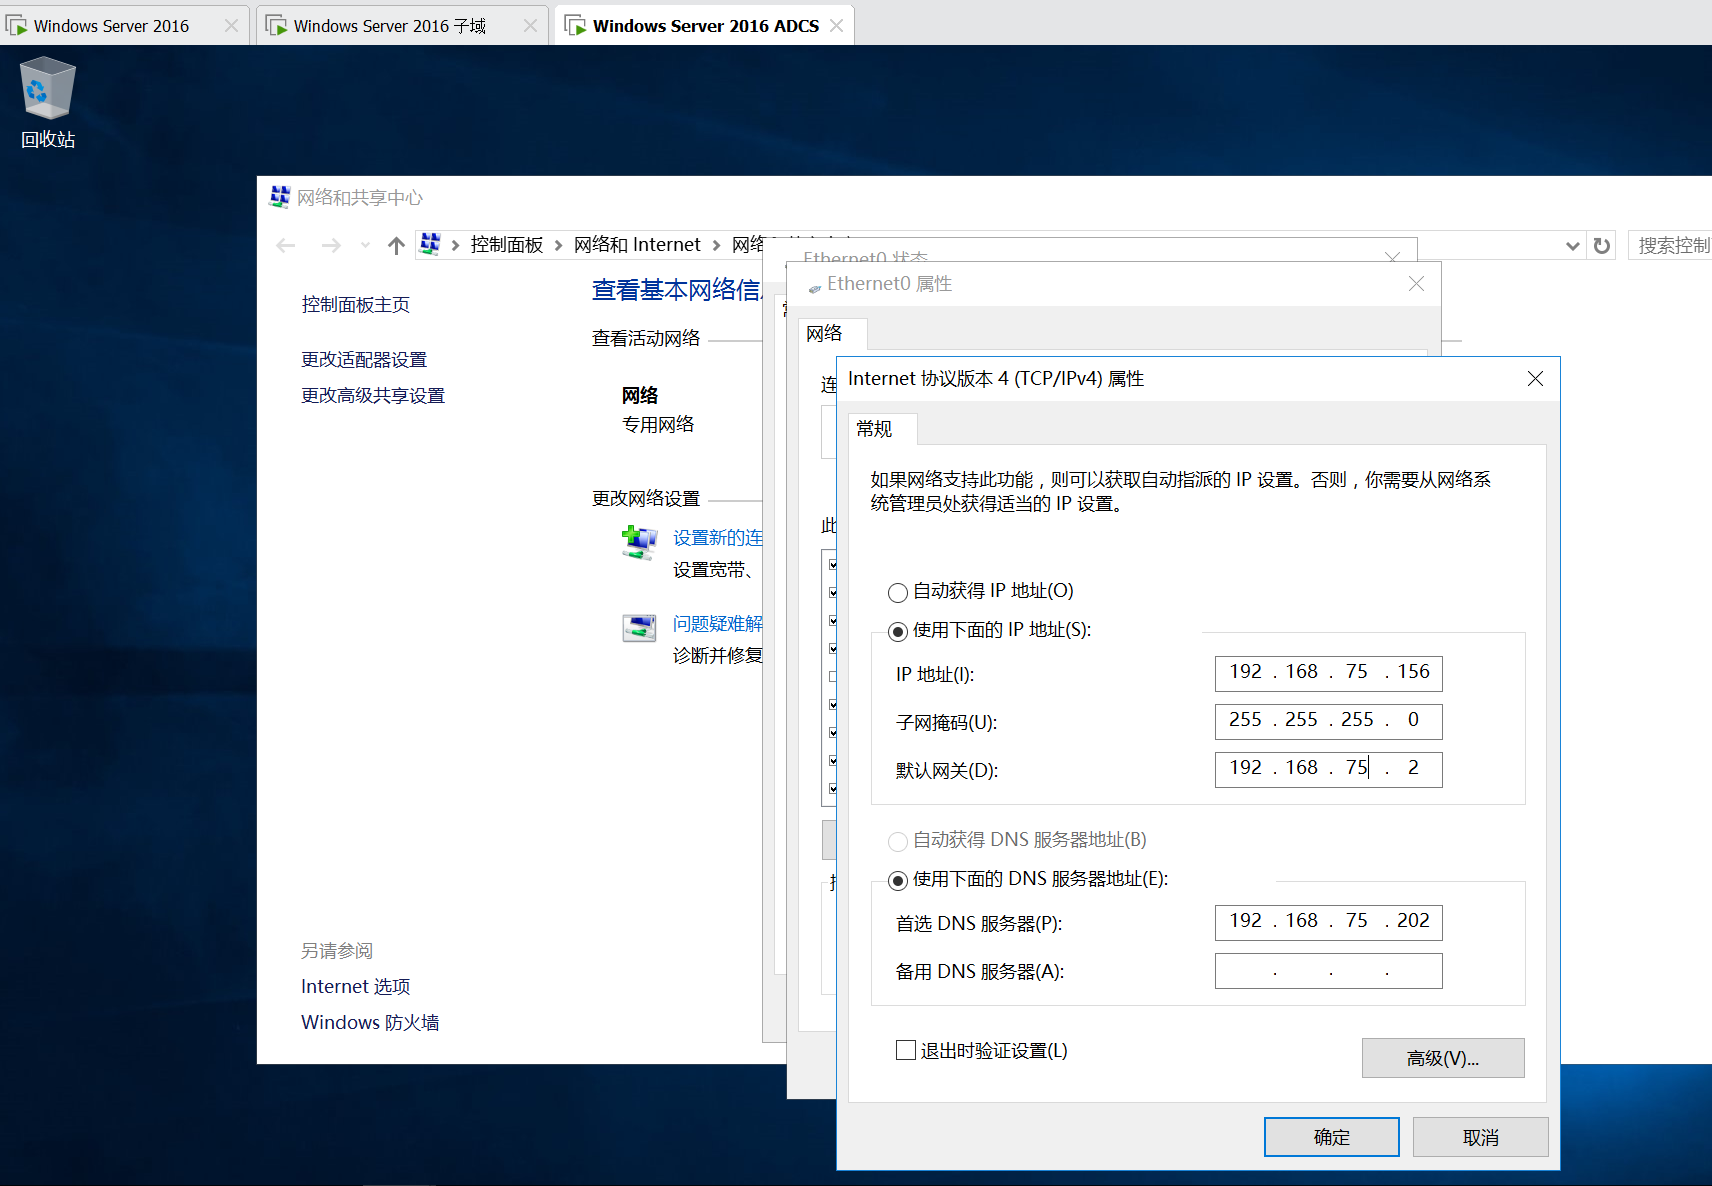Viewport: 1712px width, 1186px height.
Task: Open 更改适配器设置 link
Action: (364, 360)
